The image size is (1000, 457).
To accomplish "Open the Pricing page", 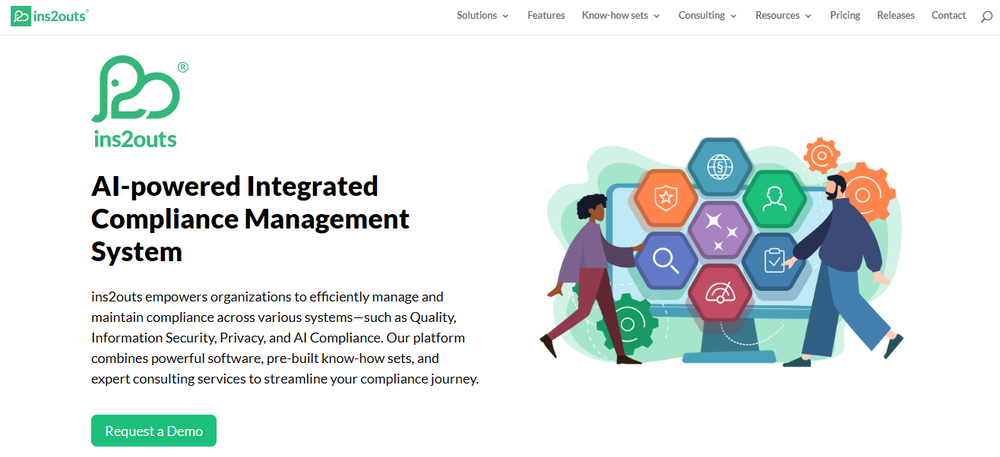I will coord(845,16).
